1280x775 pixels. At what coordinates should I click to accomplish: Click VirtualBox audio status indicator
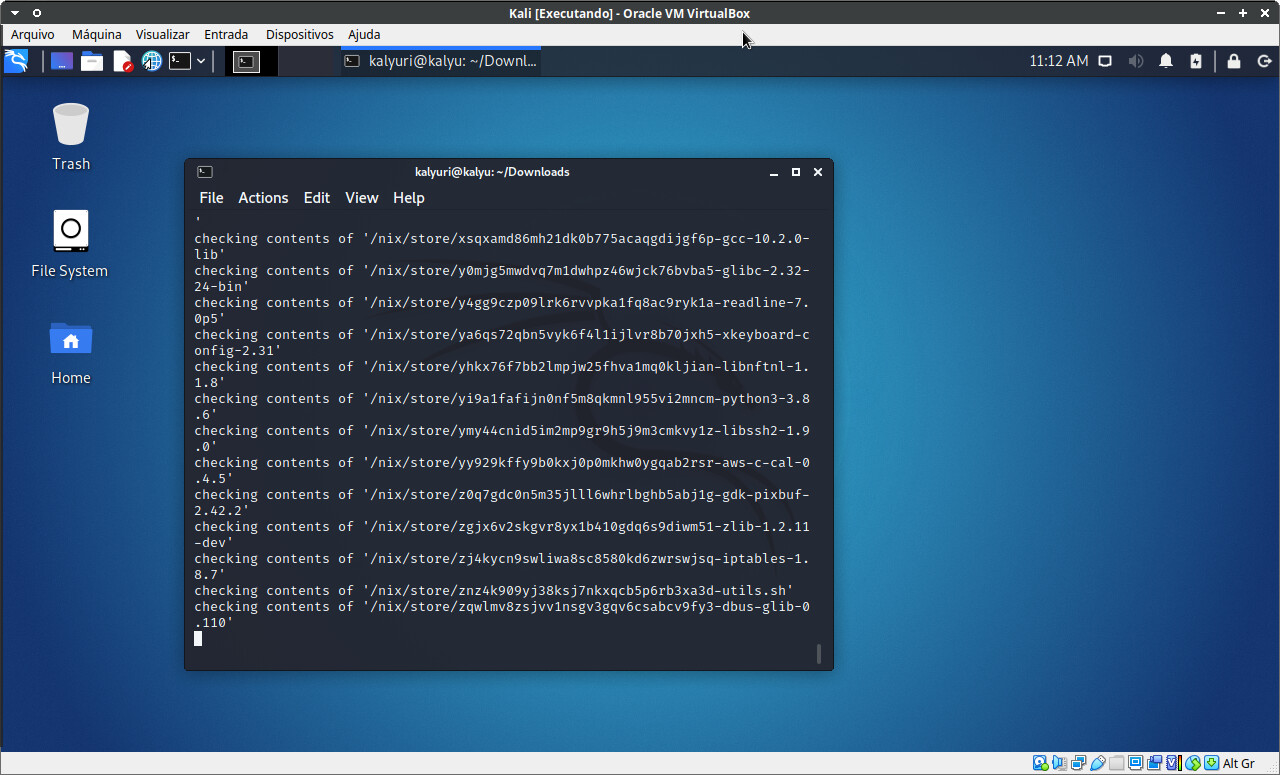(x=1059, y=763)
